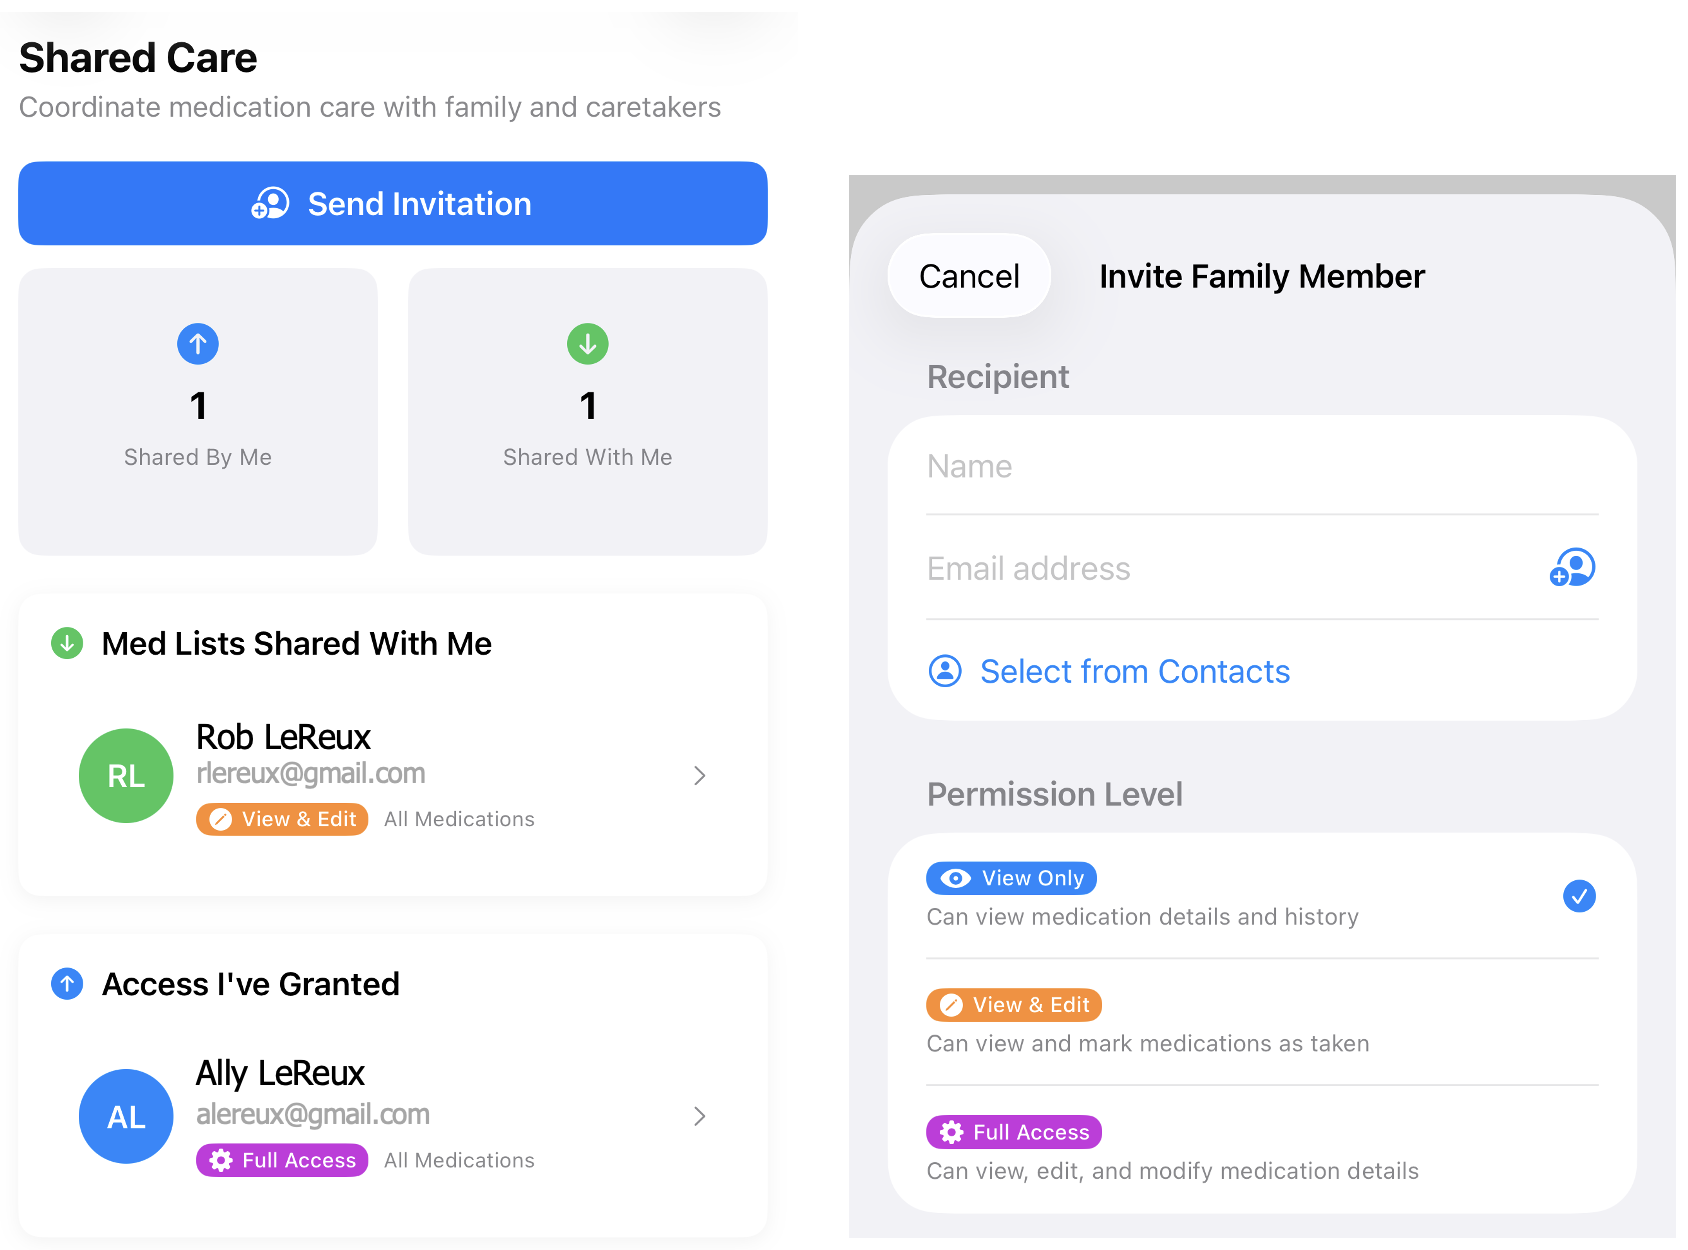Click the AL blue avatar circle
The height and width of the screenshot is (1250, 1688).
click(x=126, y=1116)
